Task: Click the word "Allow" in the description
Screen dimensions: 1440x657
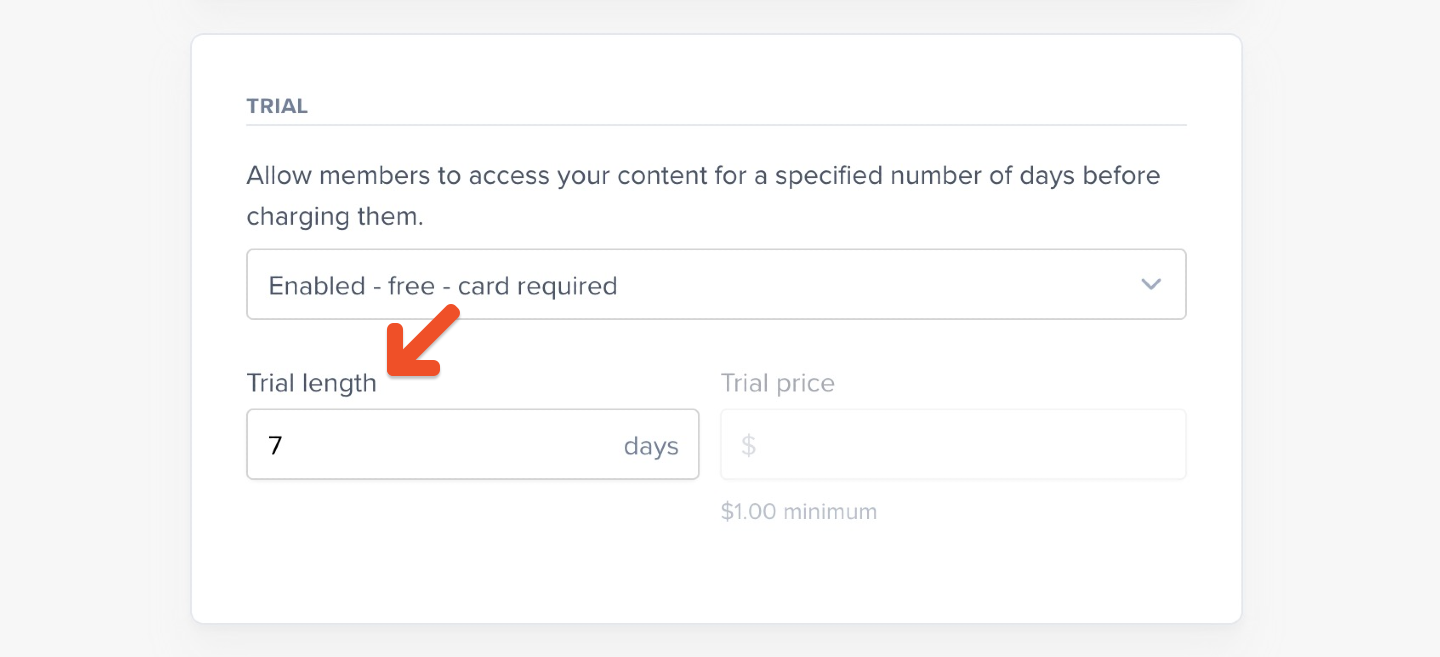Action: pyautogui.click(x=280, y=176)
